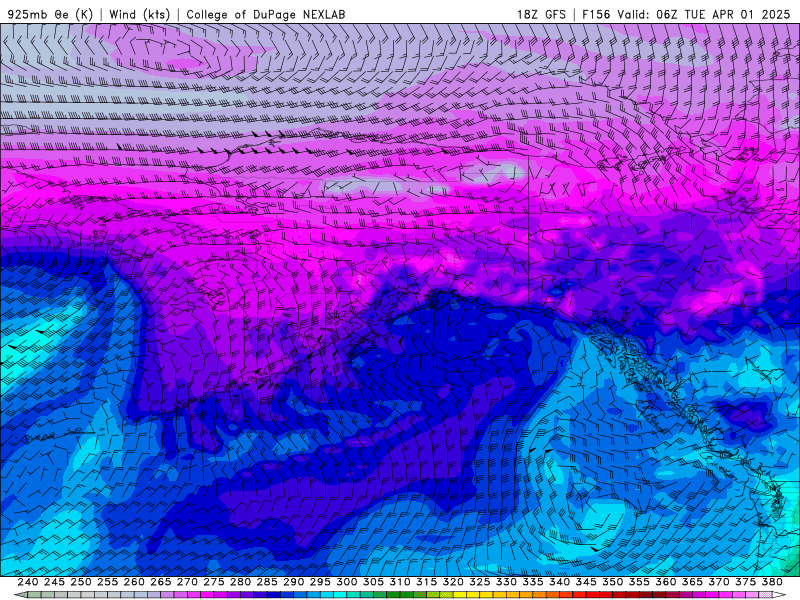Screen dimensions: 800x600
Task: Click the 380 value on the color scale
Action: tap(772, 582)
